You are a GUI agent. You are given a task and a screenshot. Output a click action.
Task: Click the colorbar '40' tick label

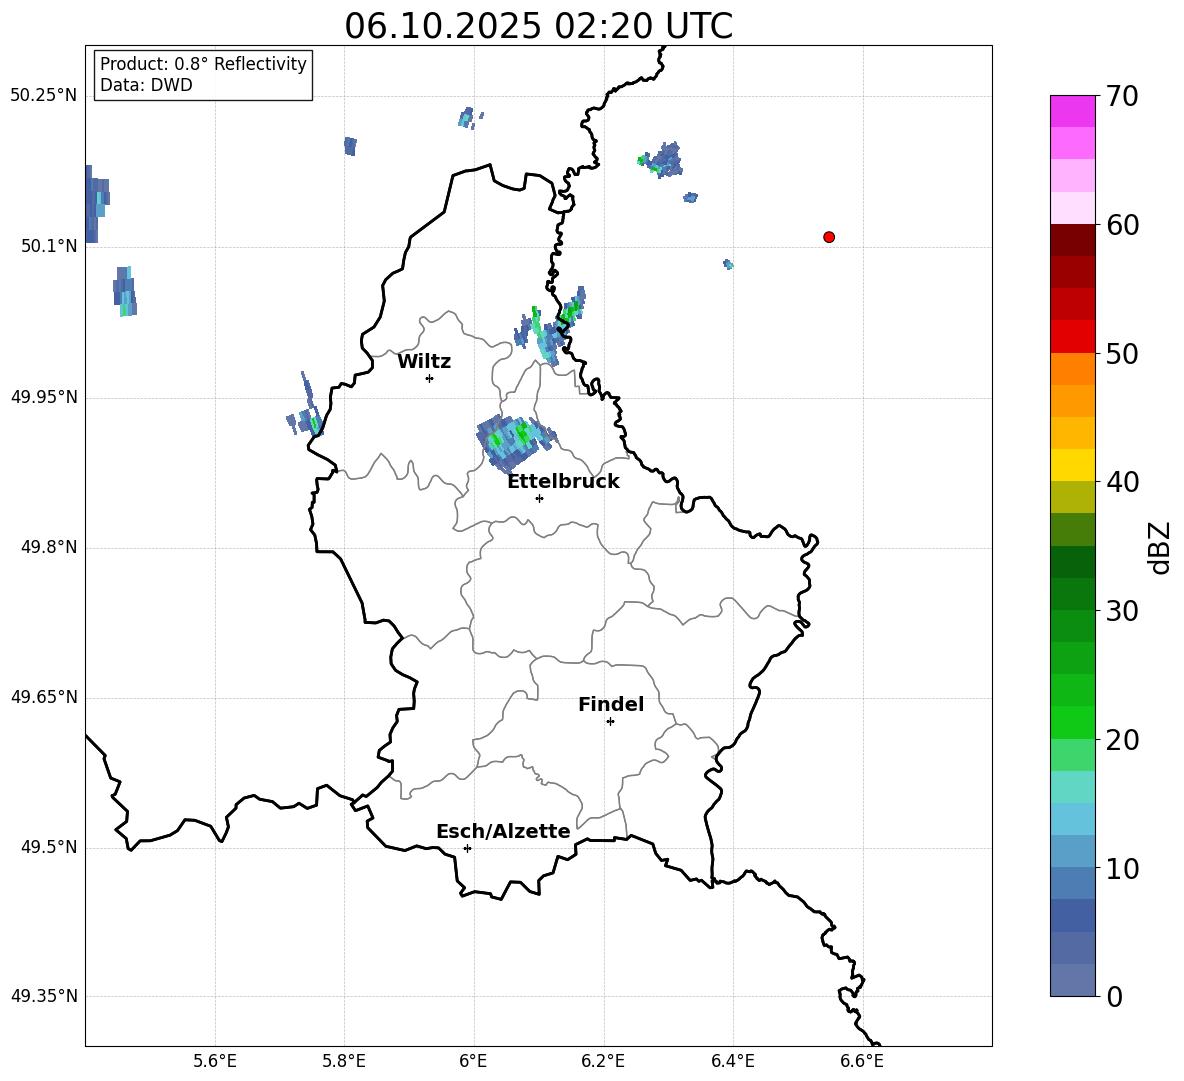[x=1123, y=482]
